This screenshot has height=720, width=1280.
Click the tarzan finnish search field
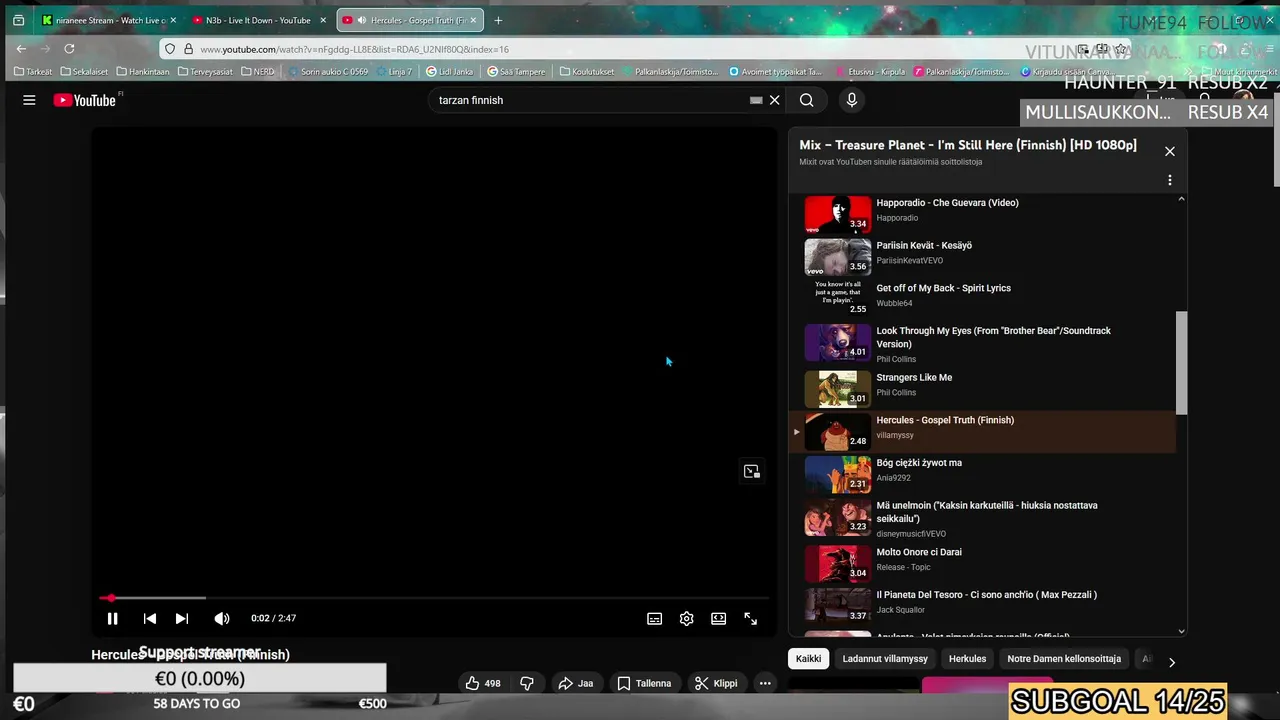[x=590, y=100]
